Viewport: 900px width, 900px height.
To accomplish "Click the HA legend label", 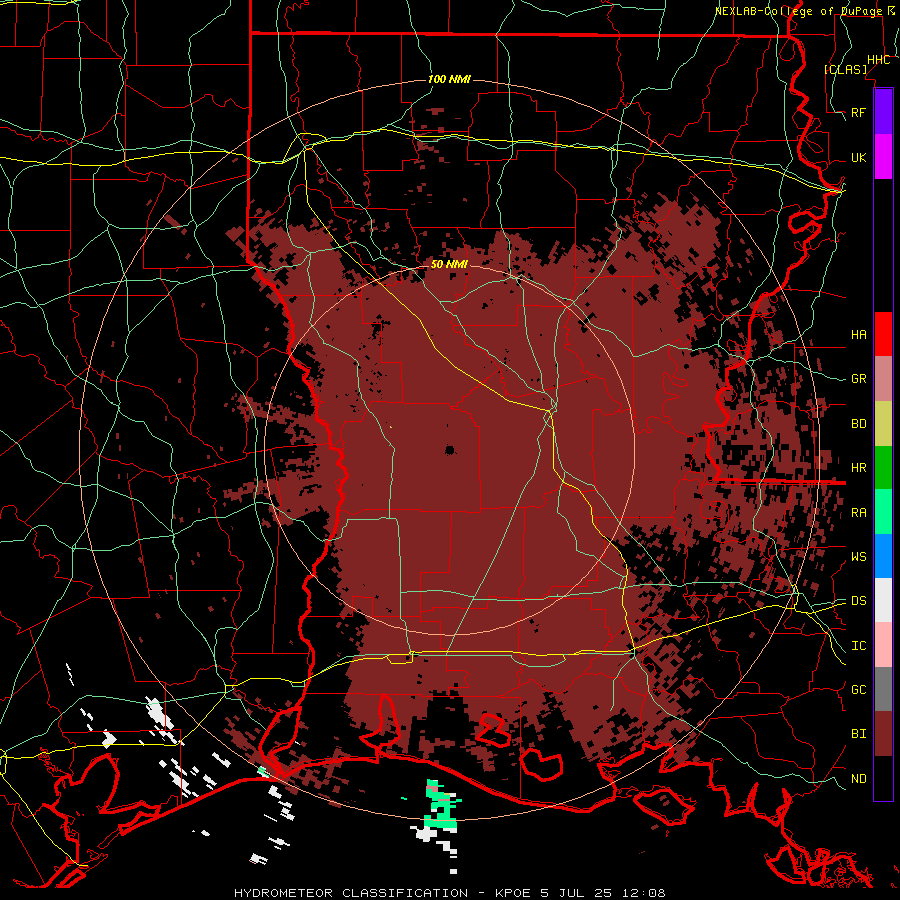I will [859, 335].
